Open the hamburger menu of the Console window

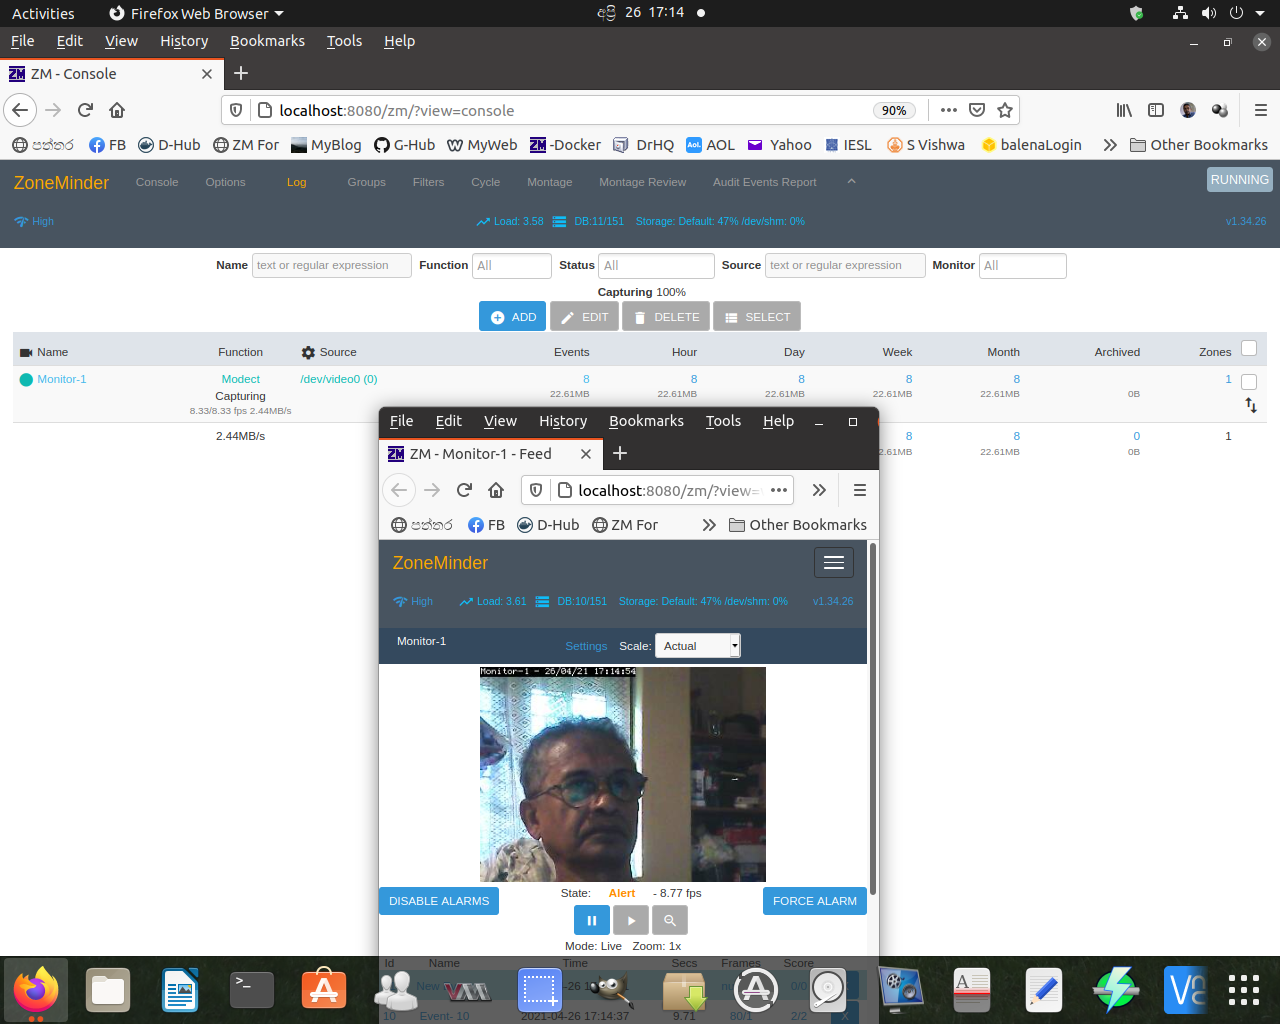[1261, 110]
